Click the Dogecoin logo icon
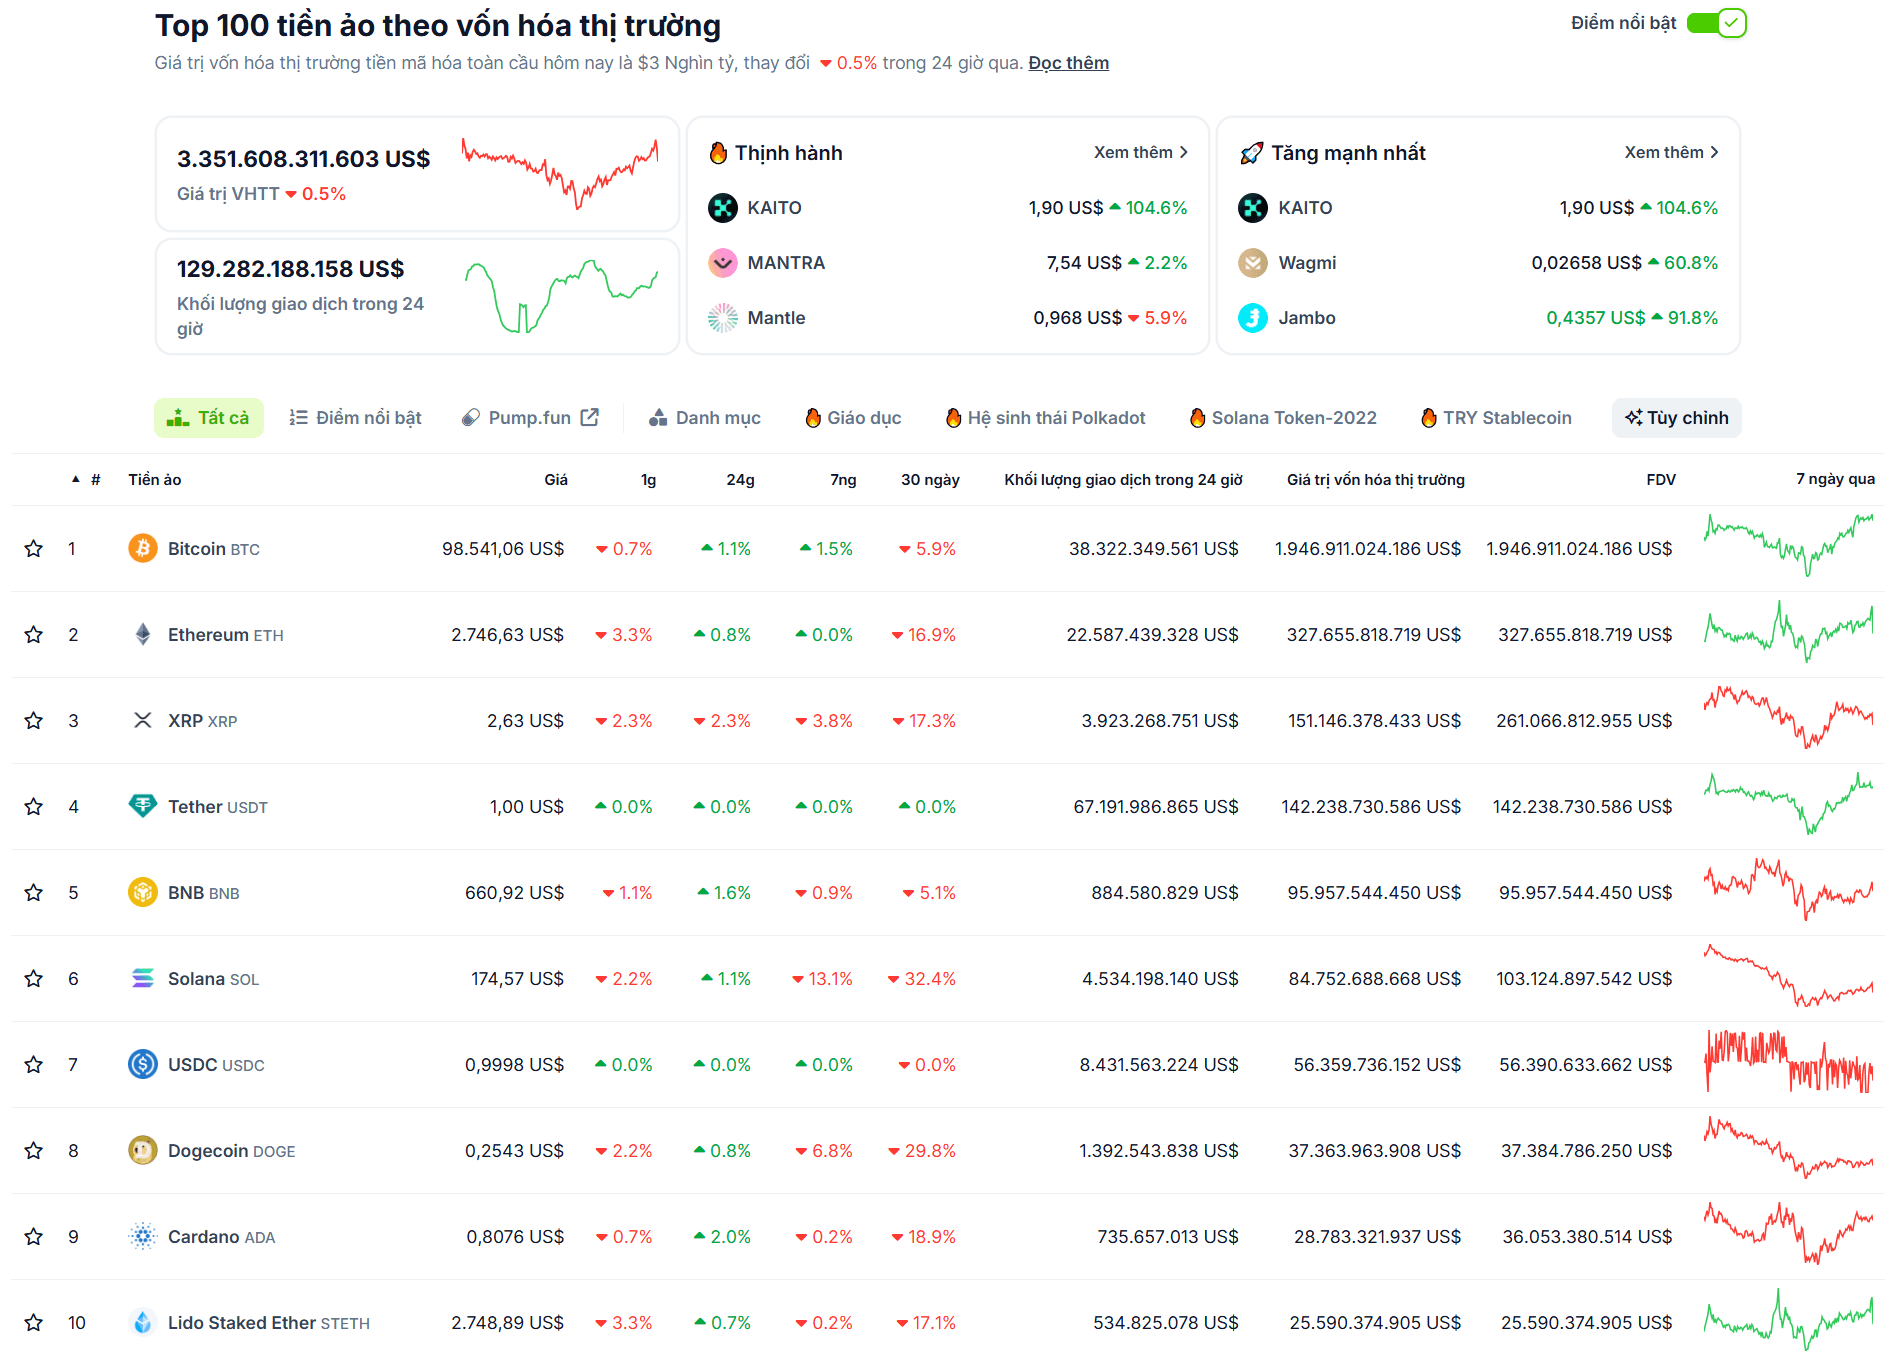 (x=143, y=1150)
